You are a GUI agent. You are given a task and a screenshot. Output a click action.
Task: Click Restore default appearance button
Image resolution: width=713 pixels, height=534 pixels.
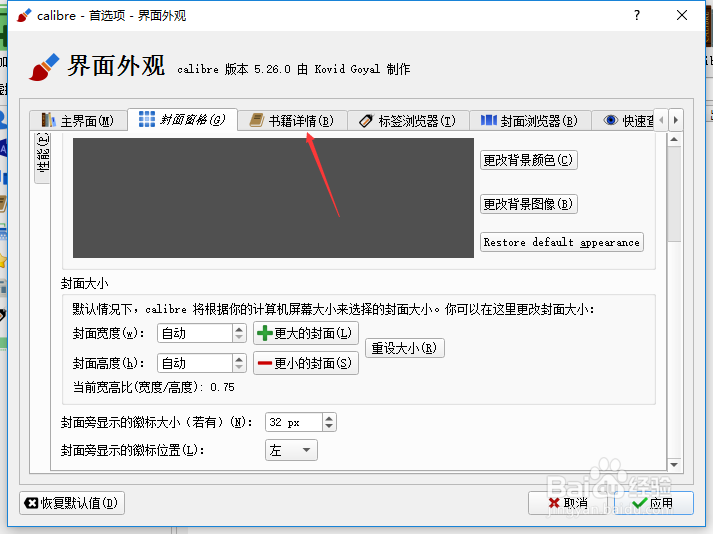562,242
